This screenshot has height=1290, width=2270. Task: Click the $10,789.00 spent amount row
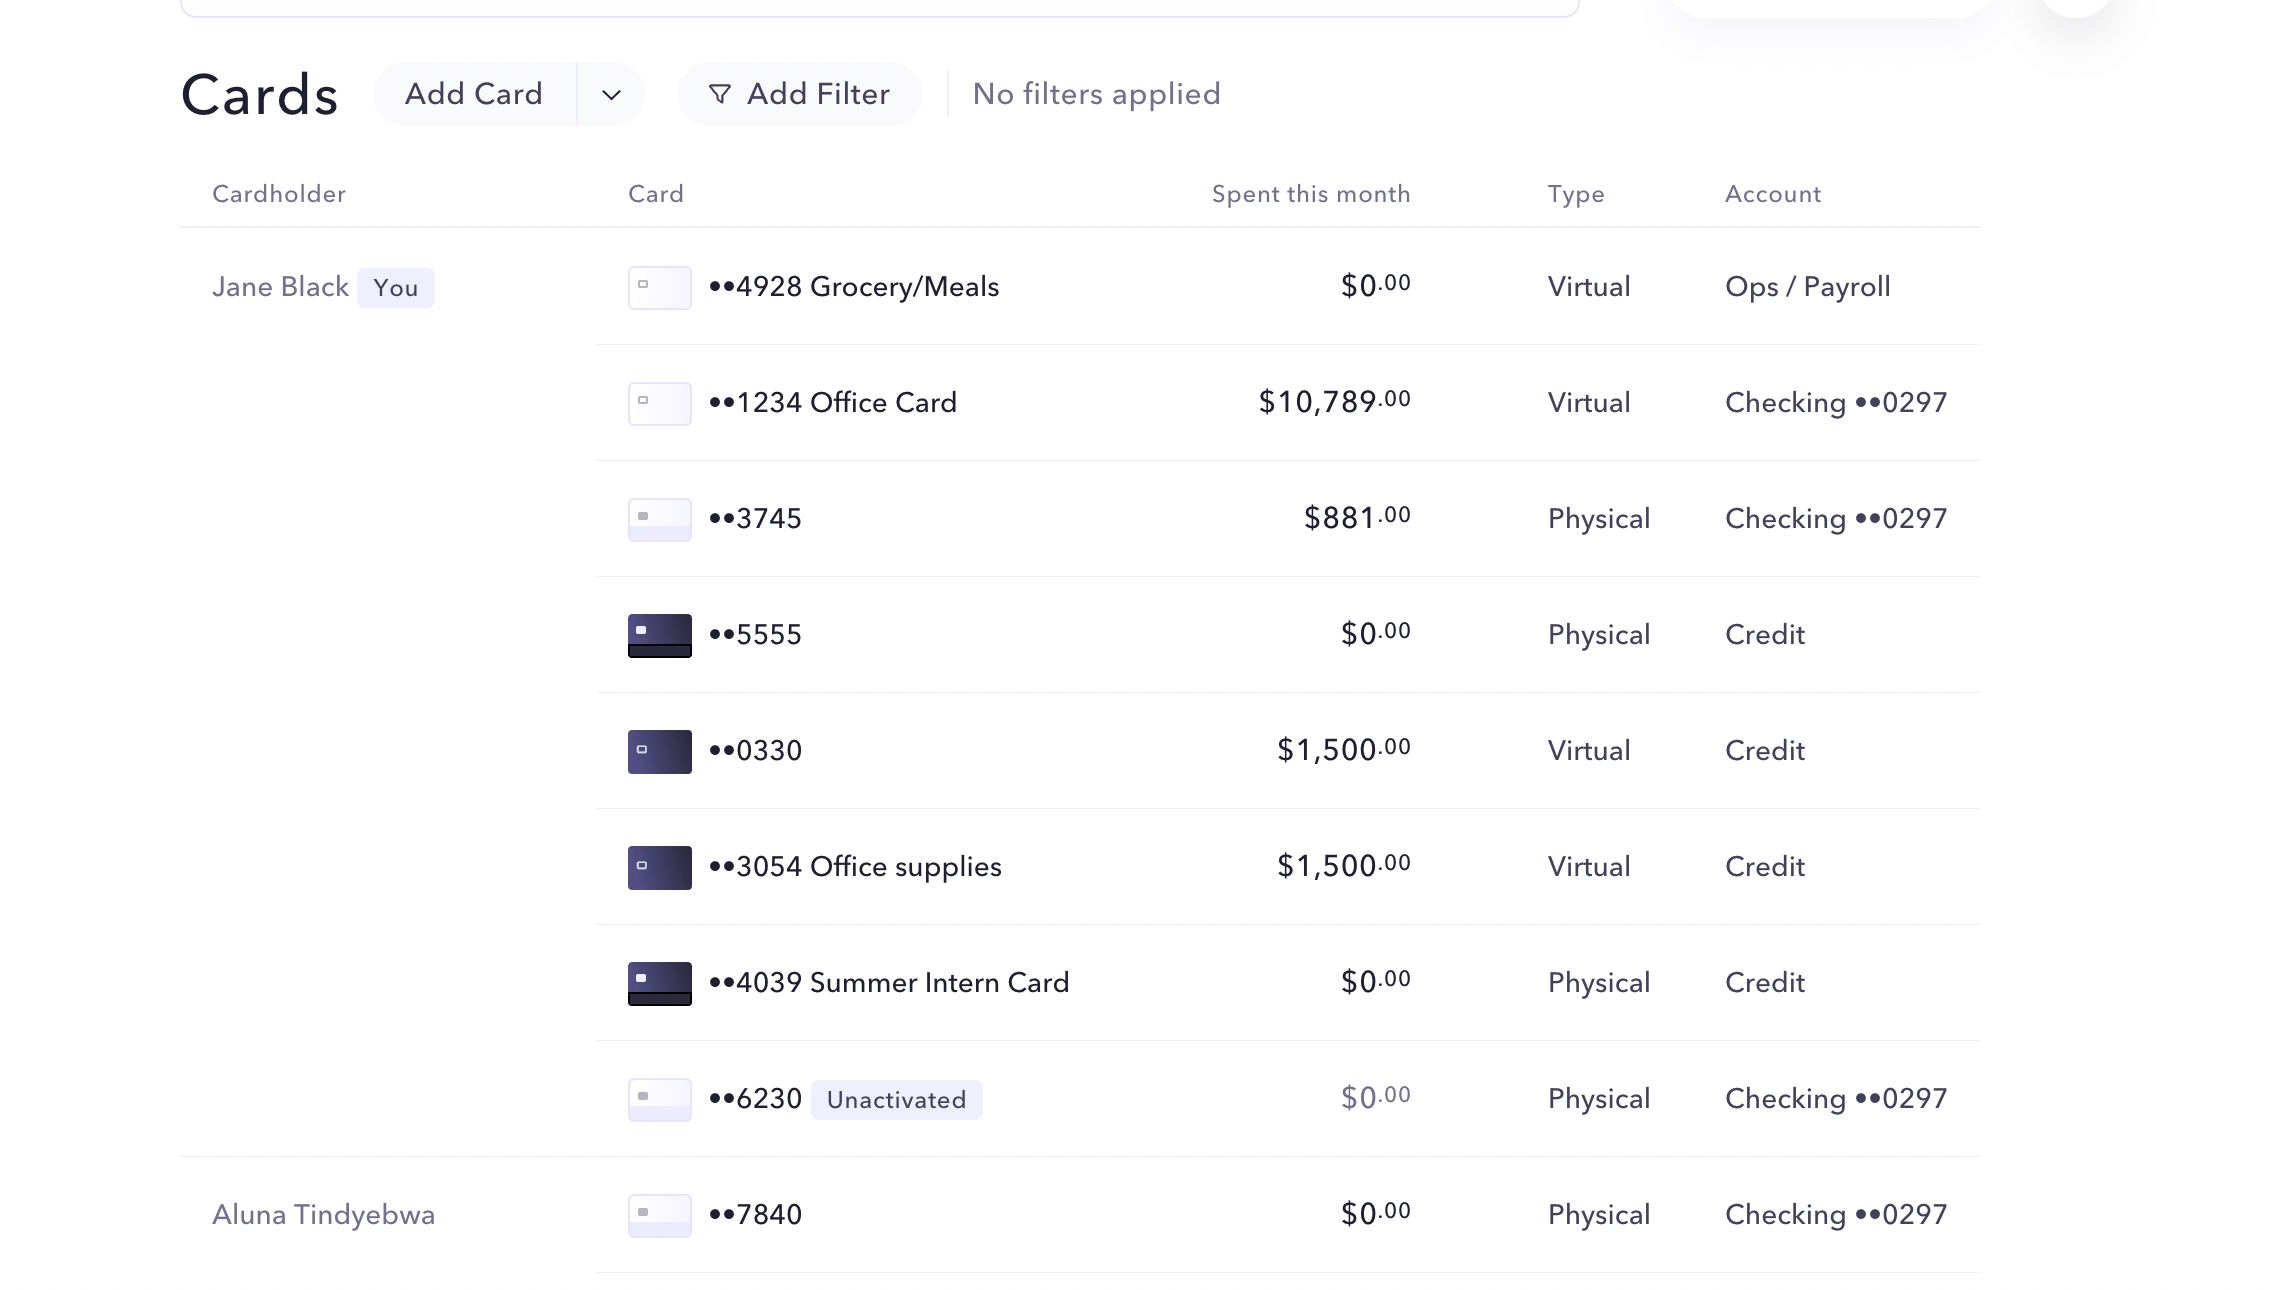click(1334, 402)
